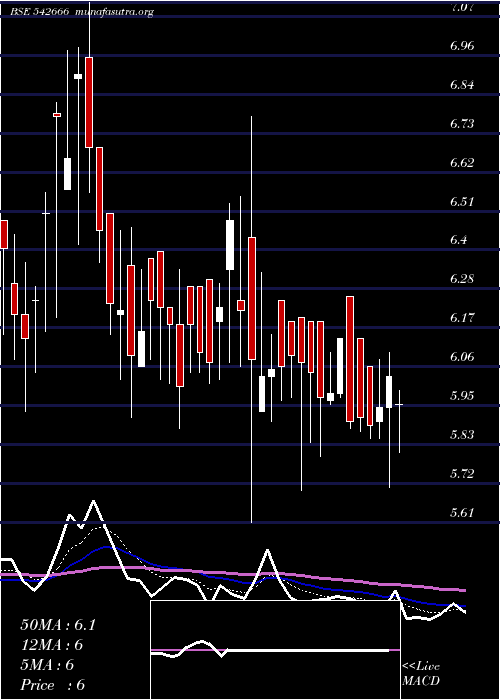
Task: Click the 7.07 price axis label
Action: click(462, 7)
